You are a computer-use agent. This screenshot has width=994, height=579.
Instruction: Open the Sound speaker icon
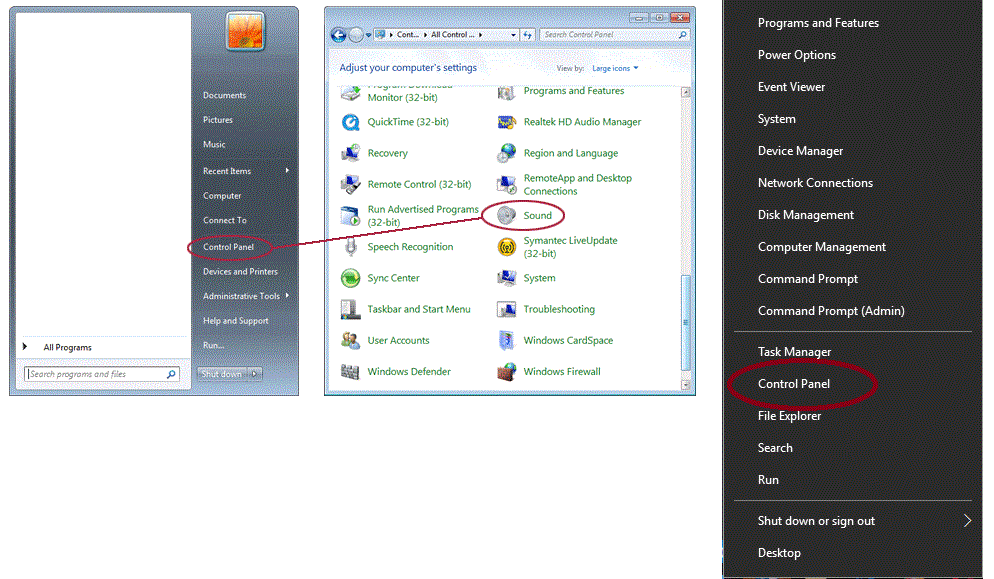tap(507, 216)
